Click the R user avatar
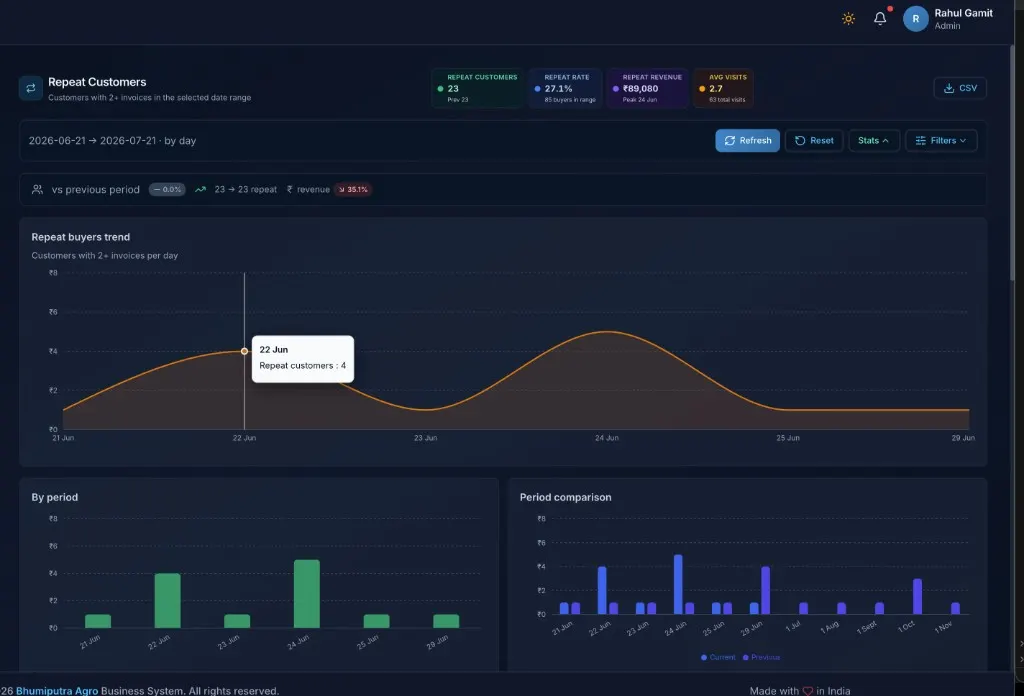Viewport: 1024px width, 696px height. click(916, 19)
